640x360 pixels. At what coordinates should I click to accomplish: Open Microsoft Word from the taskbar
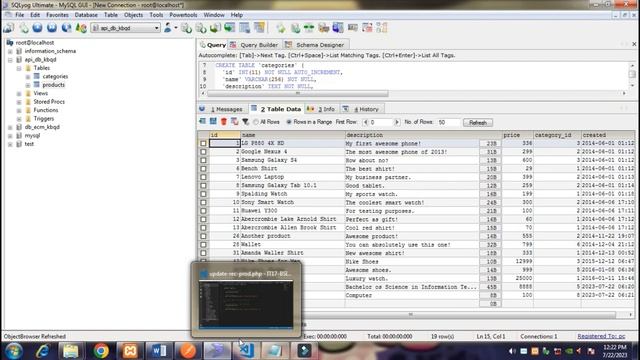tap(159, 351)
